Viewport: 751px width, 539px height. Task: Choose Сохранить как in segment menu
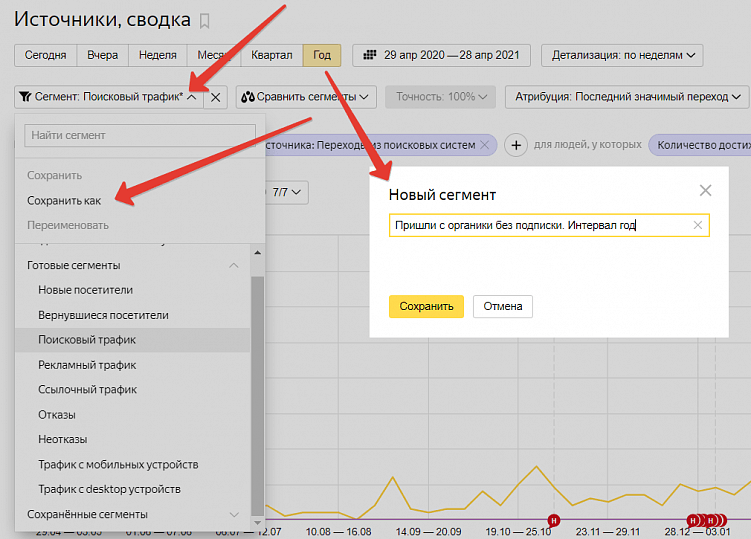point(64,201)
